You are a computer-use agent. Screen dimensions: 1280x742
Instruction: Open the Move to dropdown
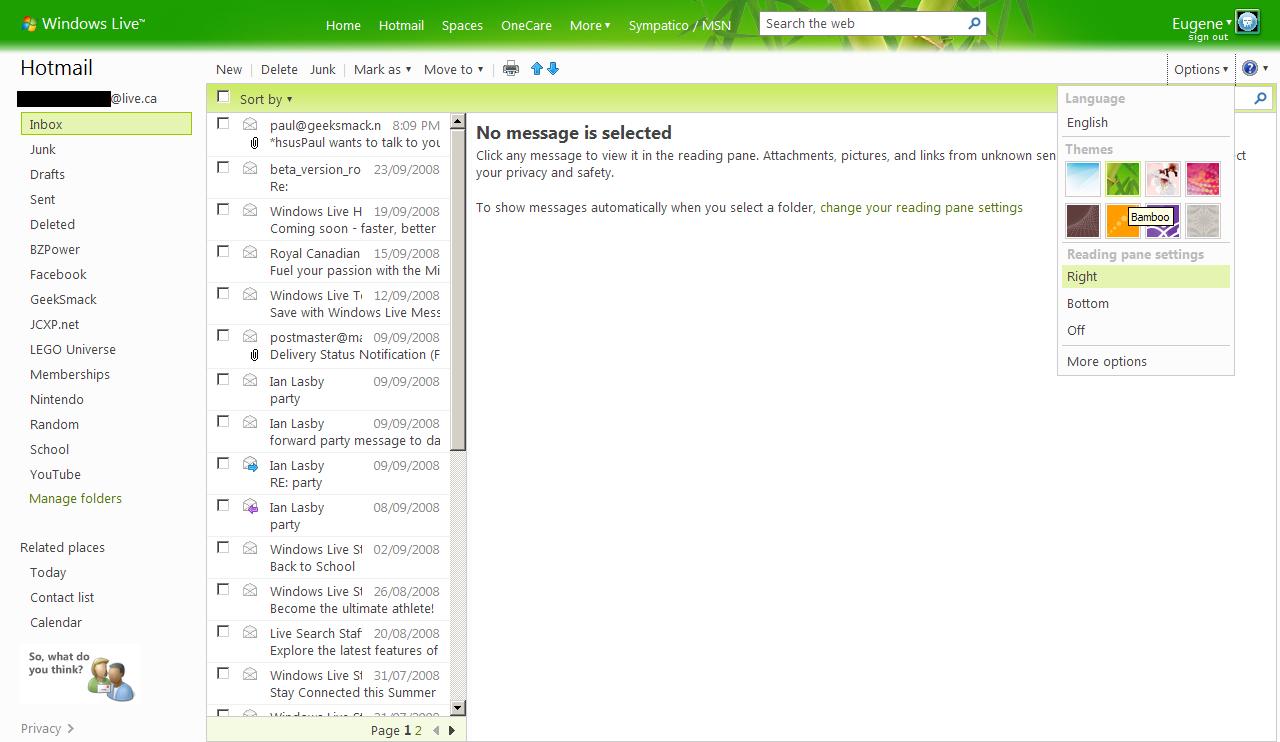pyautogui.click(x=453, y=69)
